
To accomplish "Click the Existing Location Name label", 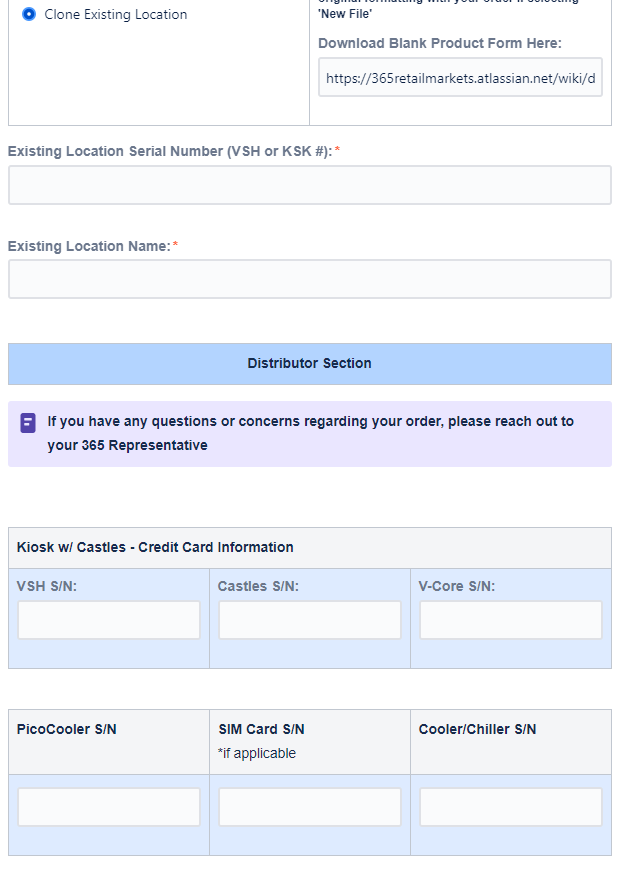I will click(89, 246).
